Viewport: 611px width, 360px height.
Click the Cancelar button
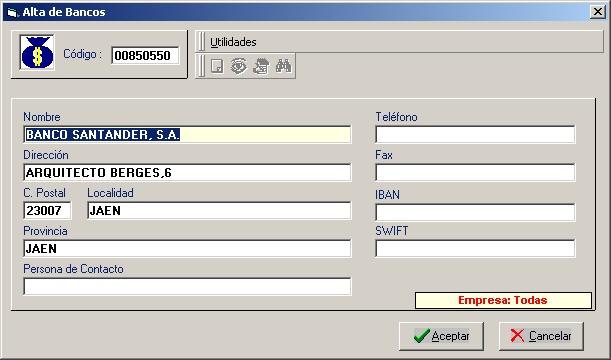(x=541, y=336)
